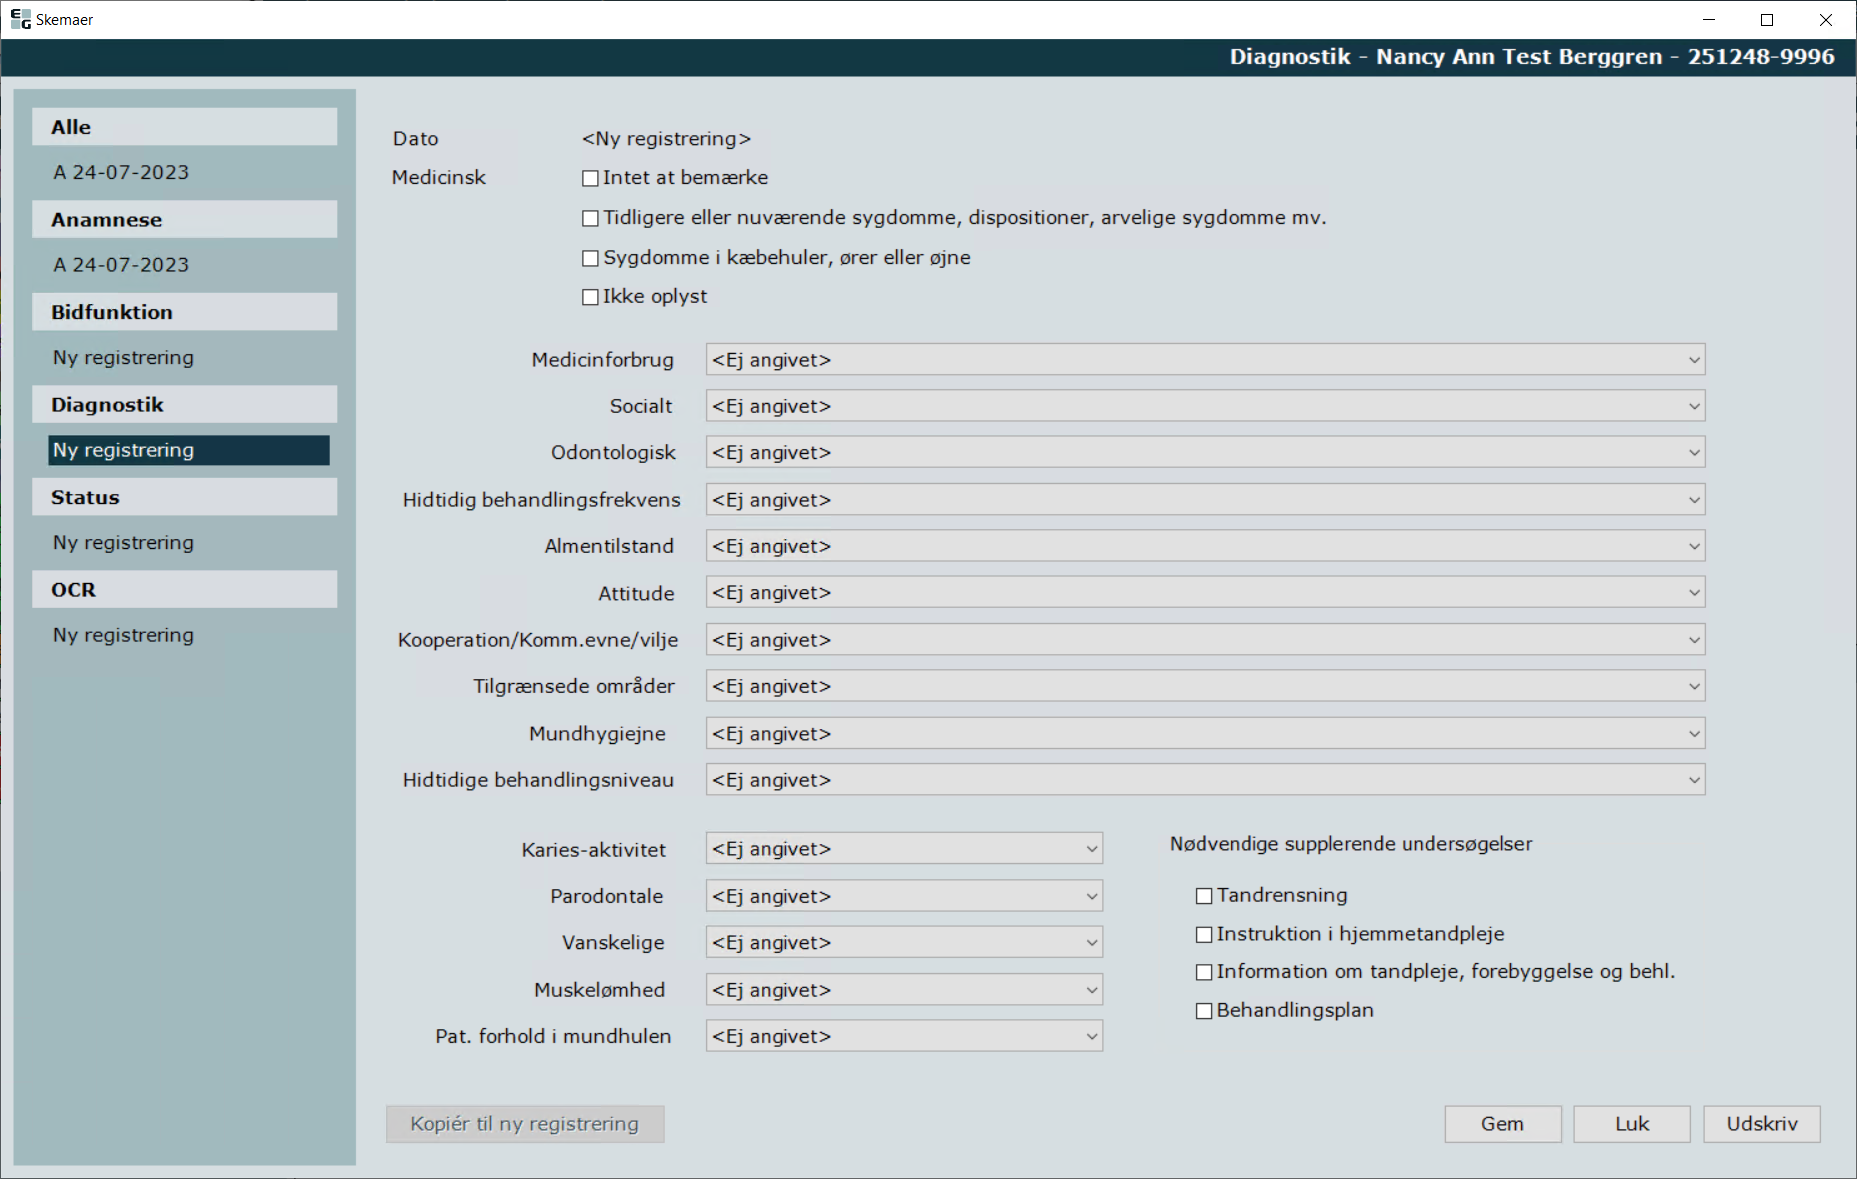
Task: Expand the Almentilstand dropdown
Action: [1205, 546]
